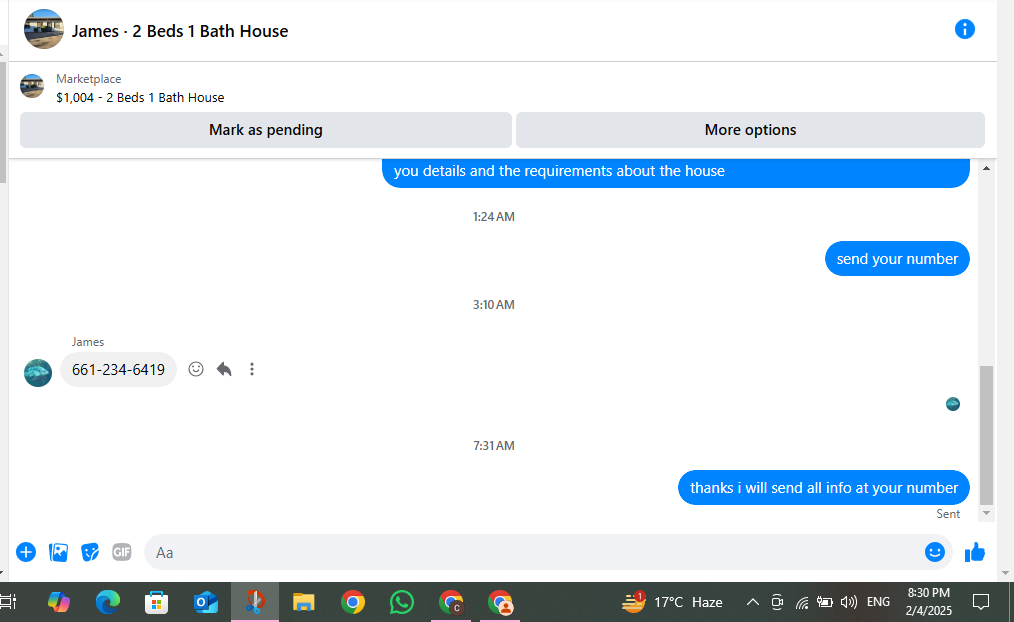Click the seen-by avatar indicator
Screen dimensions: 1014x622
point(953,404)
